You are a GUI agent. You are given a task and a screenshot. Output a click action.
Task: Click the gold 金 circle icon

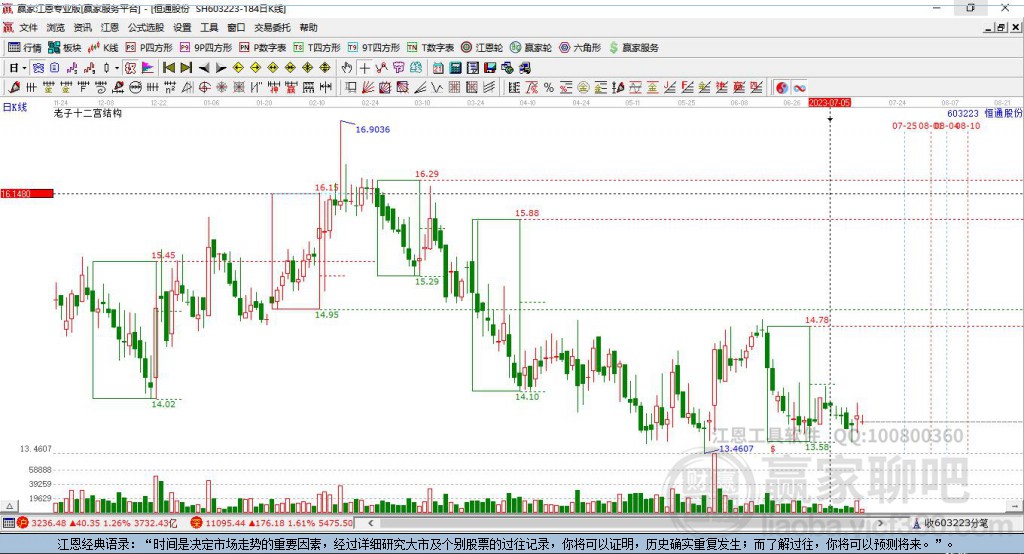583,88
